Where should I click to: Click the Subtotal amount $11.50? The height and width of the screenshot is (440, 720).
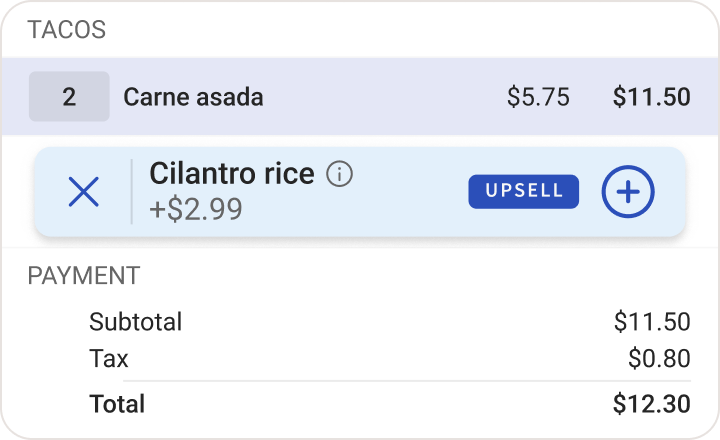[652, 322]
